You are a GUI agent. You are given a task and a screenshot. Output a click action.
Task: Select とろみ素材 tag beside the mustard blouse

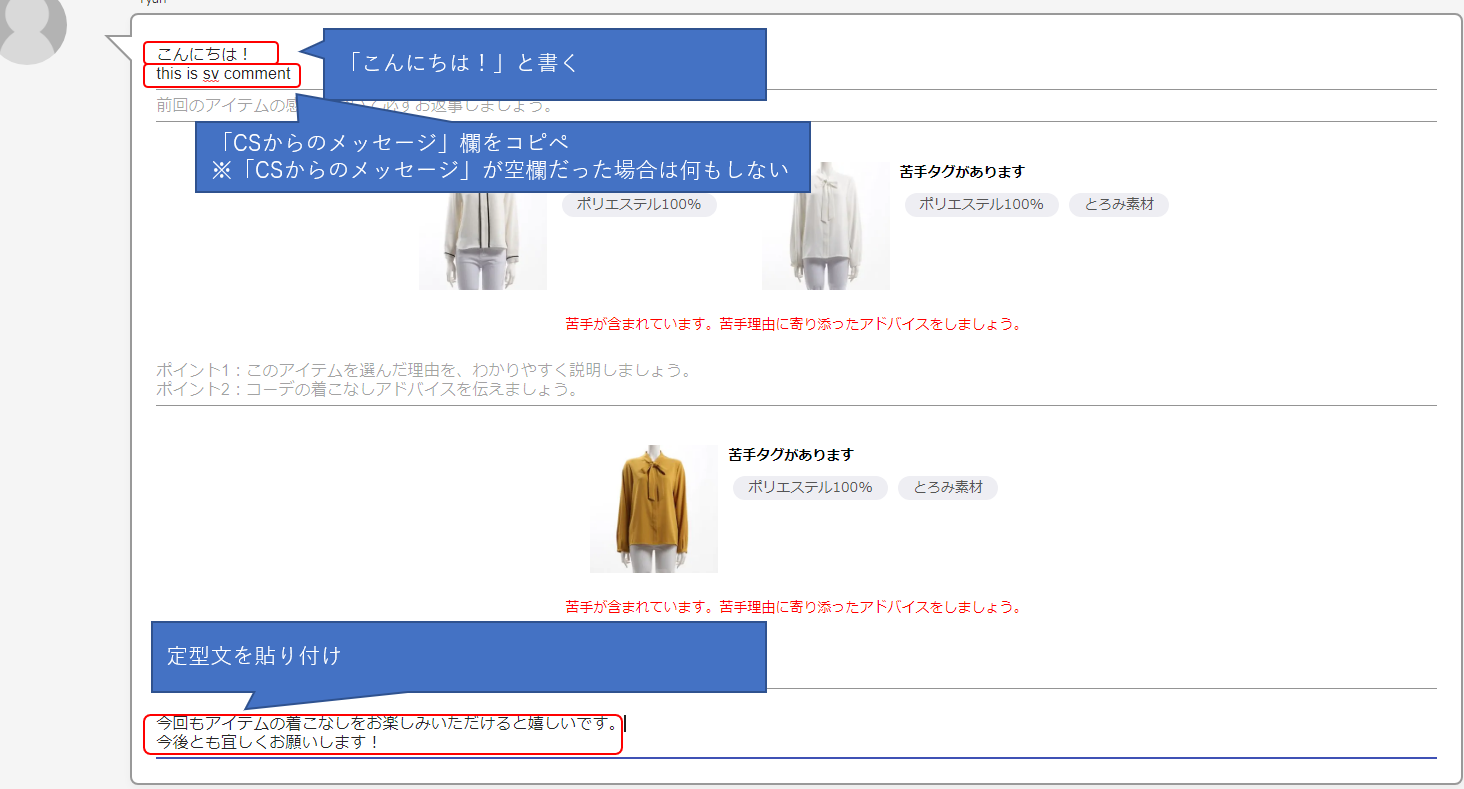click(947, 488)
